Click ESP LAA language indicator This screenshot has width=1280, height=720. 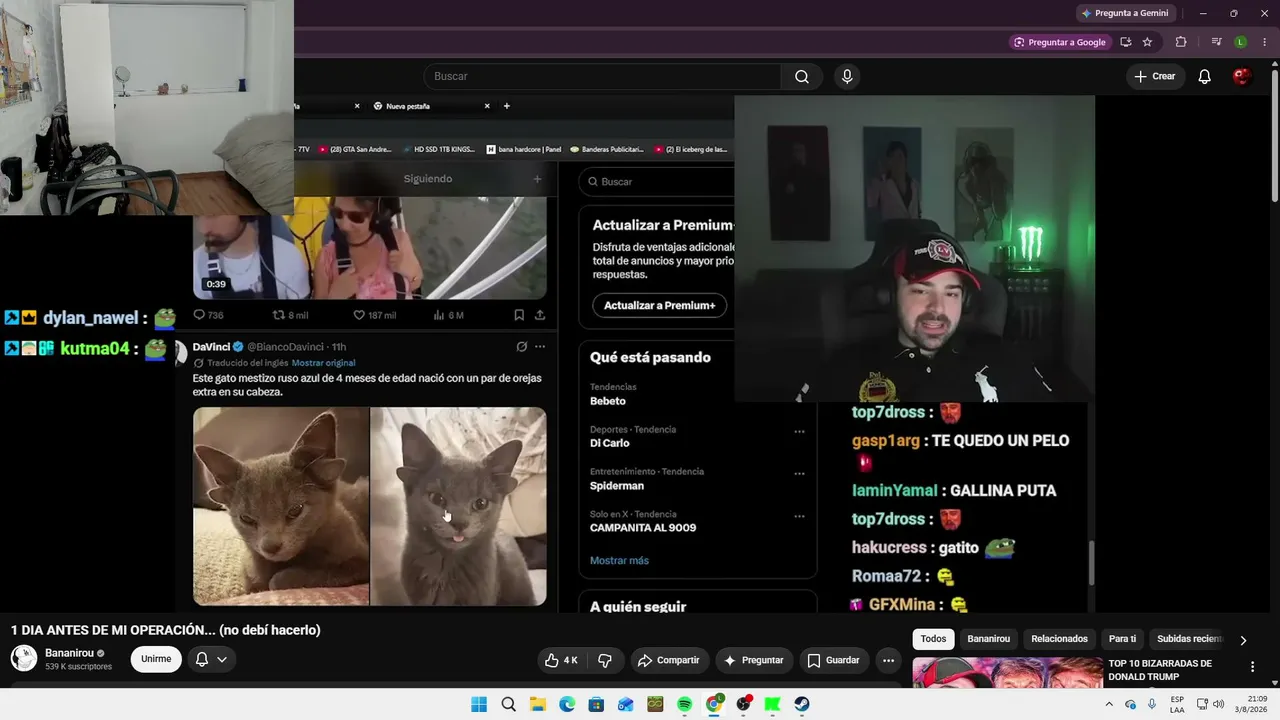(1177, 704)
